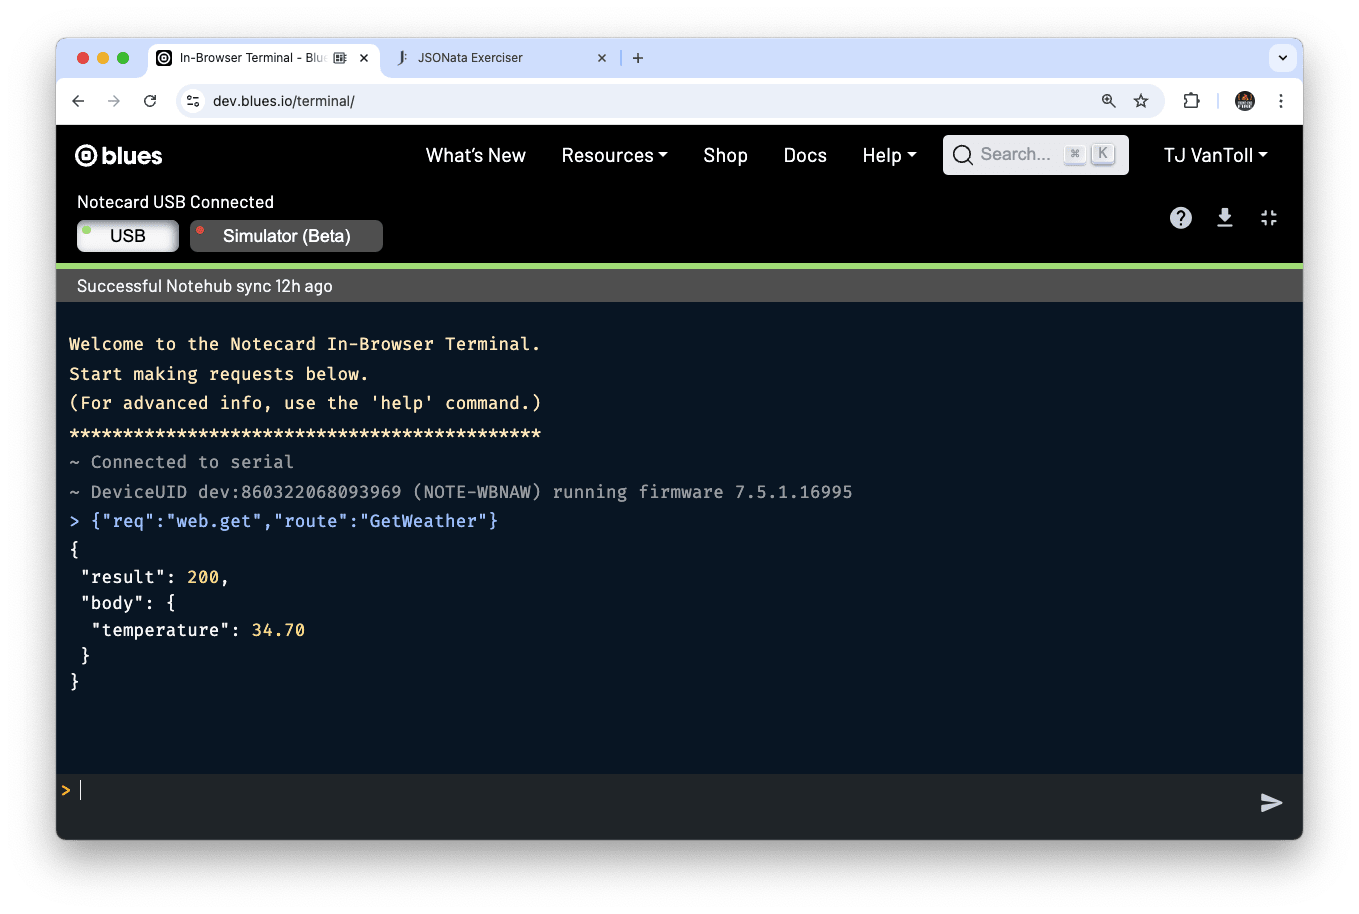Click the send command arrow icon
Screen dimensions: 1359x914
coord(1271,803)
